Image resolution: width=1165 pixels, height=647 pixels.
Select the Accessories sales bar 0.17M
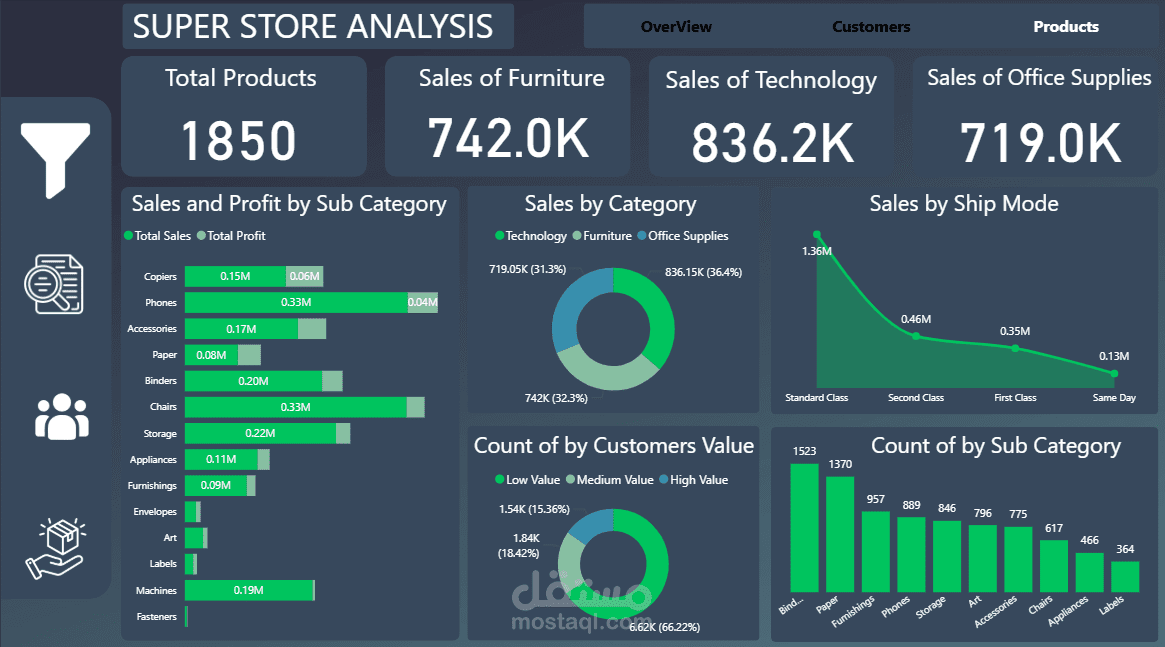coord(241,328)
